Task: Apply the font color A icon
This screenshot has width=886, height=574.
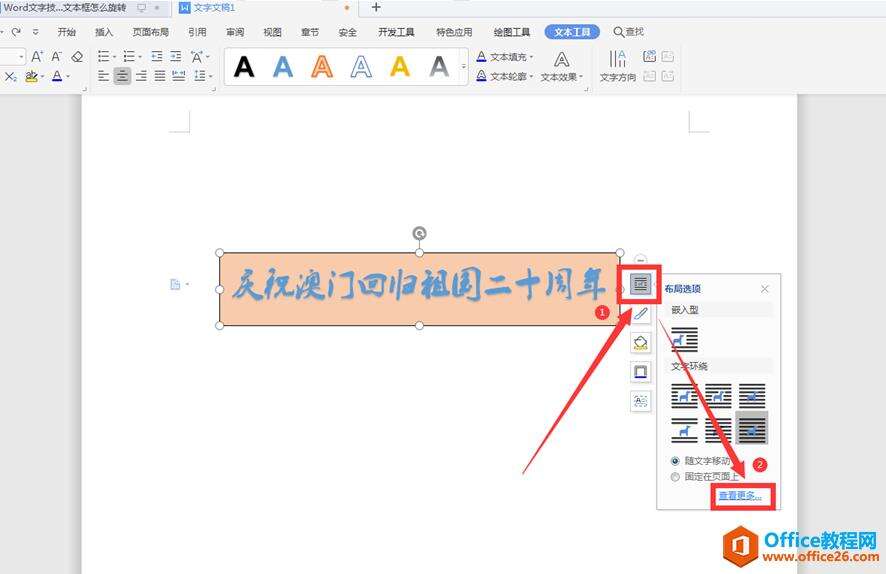Action: click(57, 76)
